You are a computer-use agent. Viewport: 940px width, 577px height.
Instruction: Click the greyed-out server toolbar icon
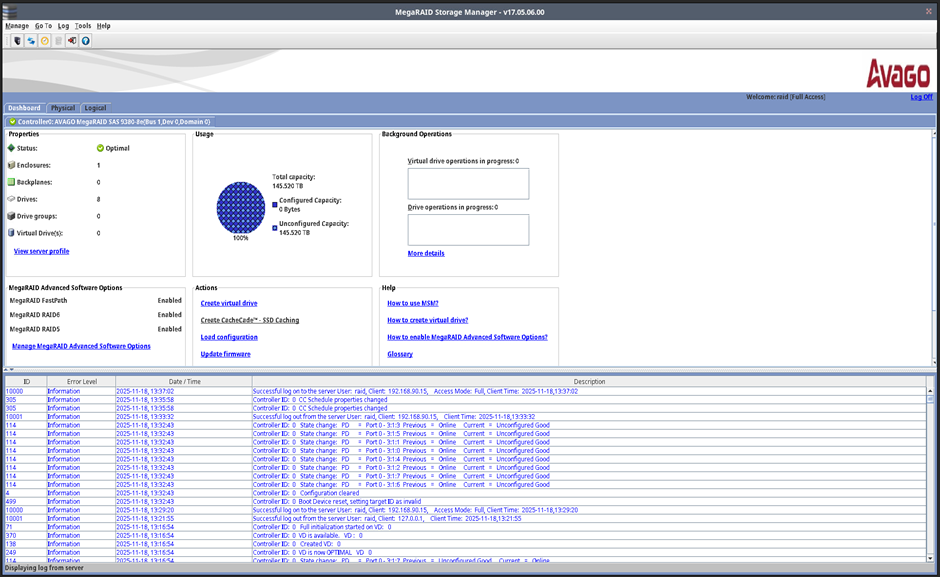(58, 41)
